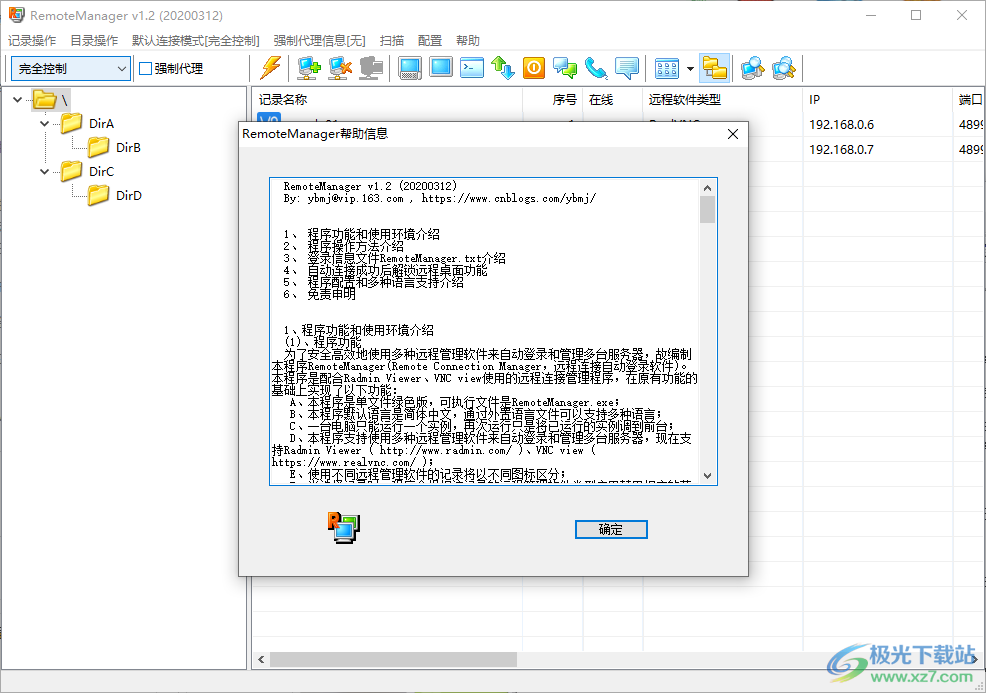Open the view mode dropdown arrow

(690, 69)
